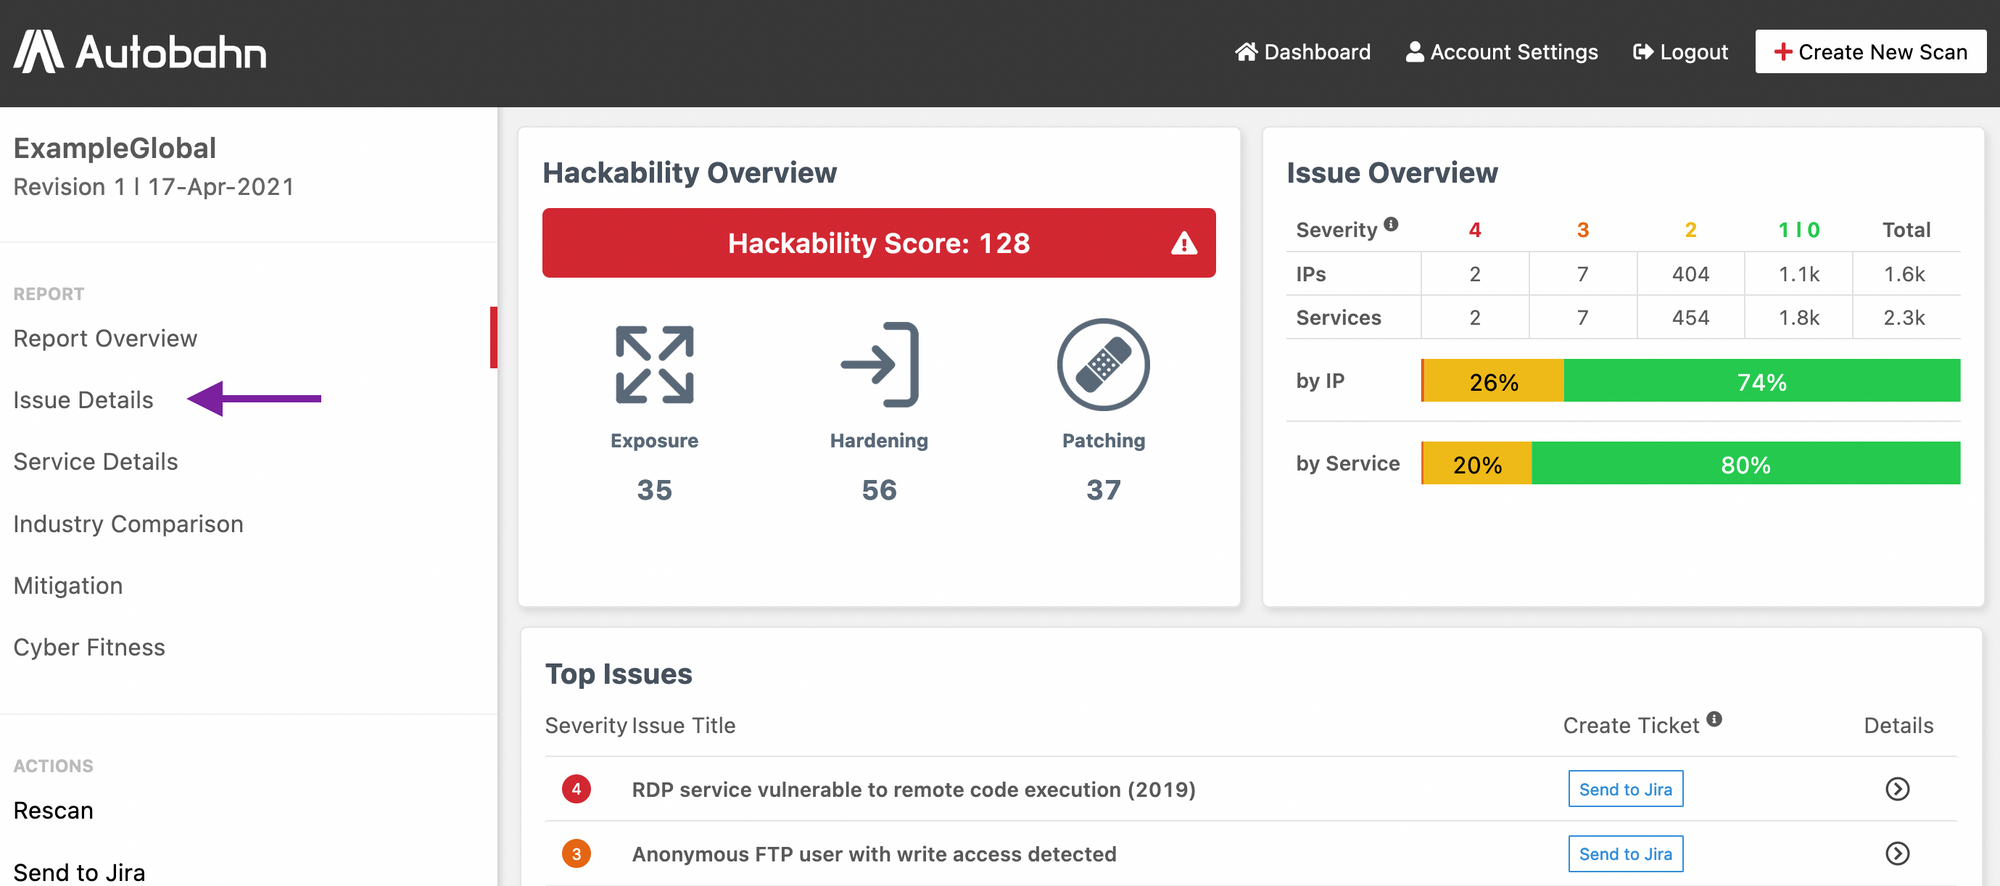2000x886 pixels.
Task: Click the Hackability Score: 128 banner
Action: pos(879,243)
